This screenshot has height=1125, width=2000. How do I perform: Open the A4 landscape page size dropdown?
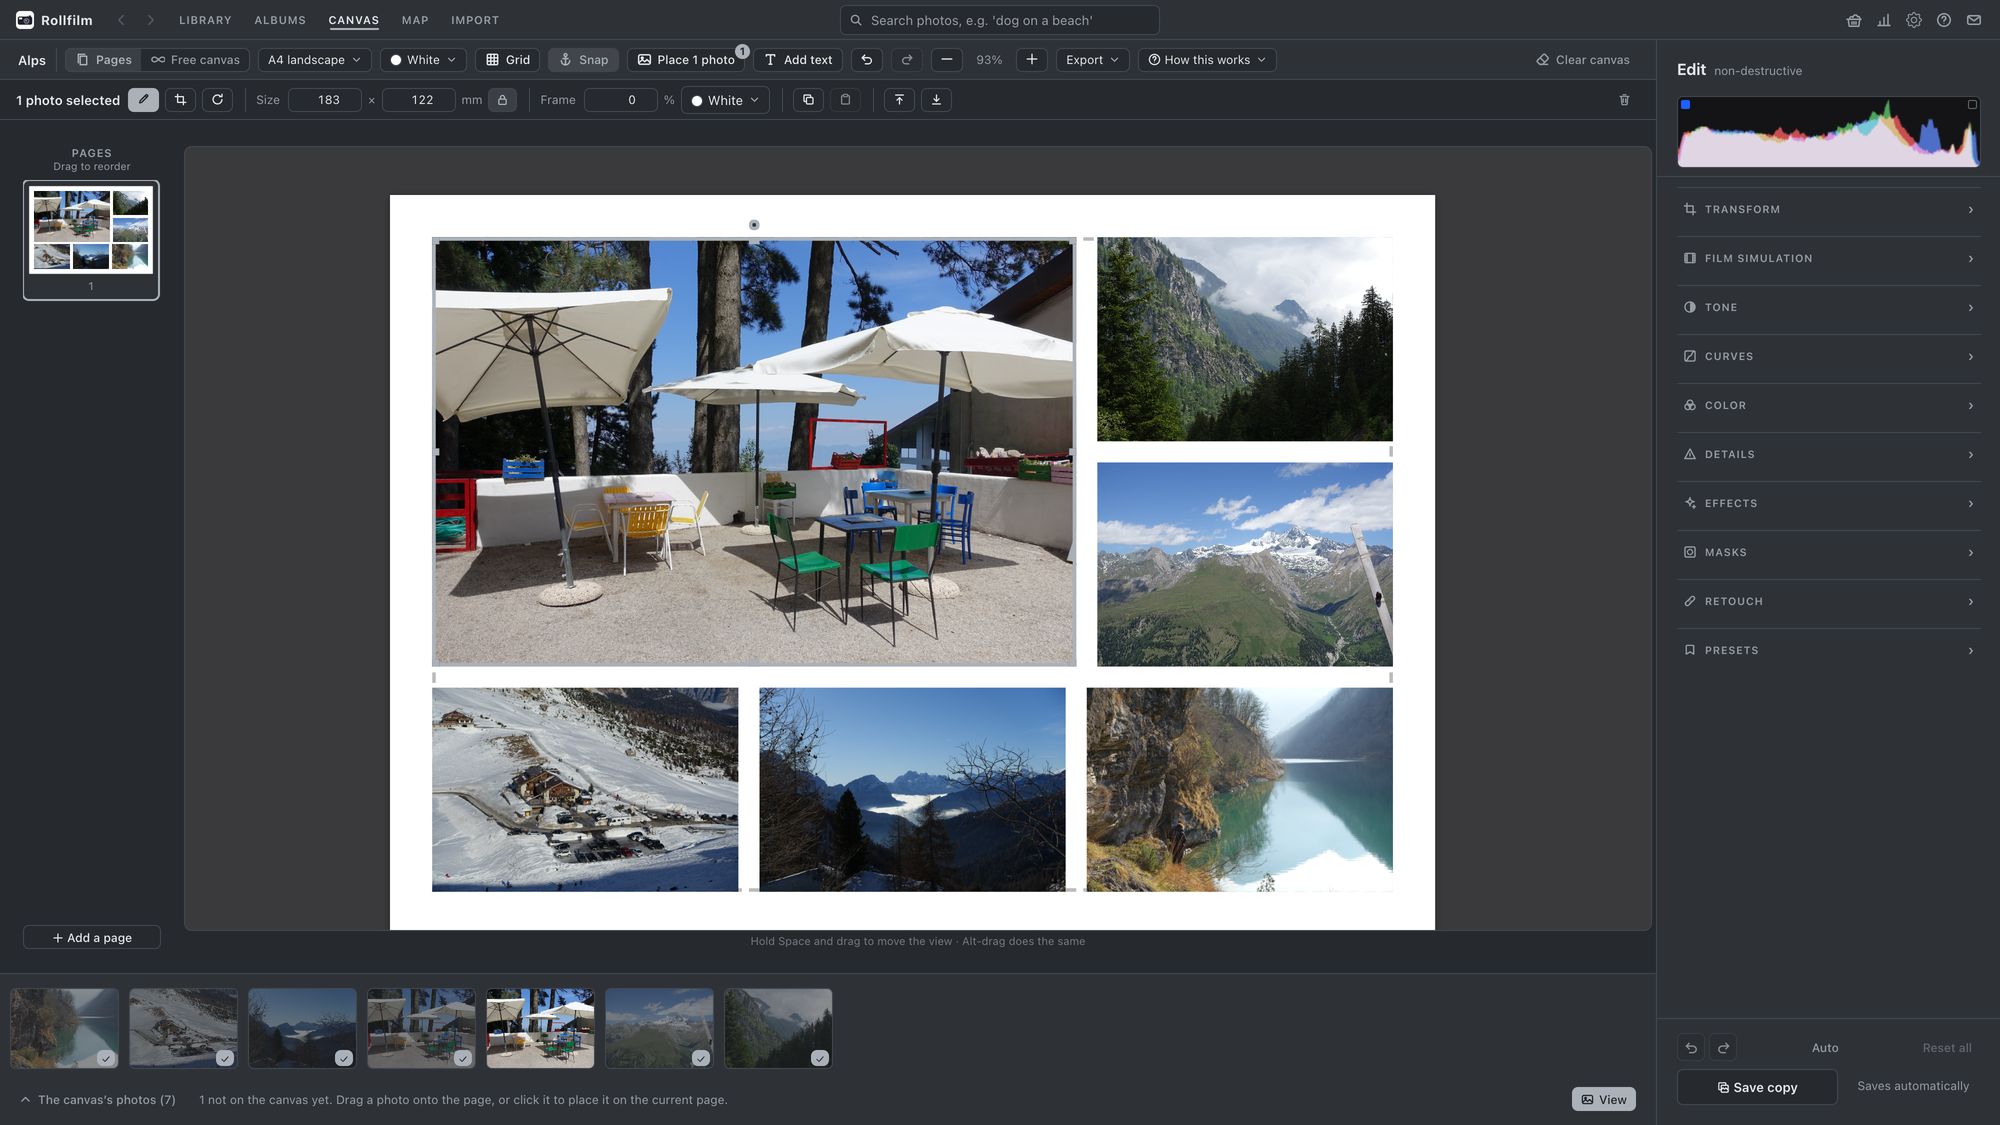click(x=314, y=60)
